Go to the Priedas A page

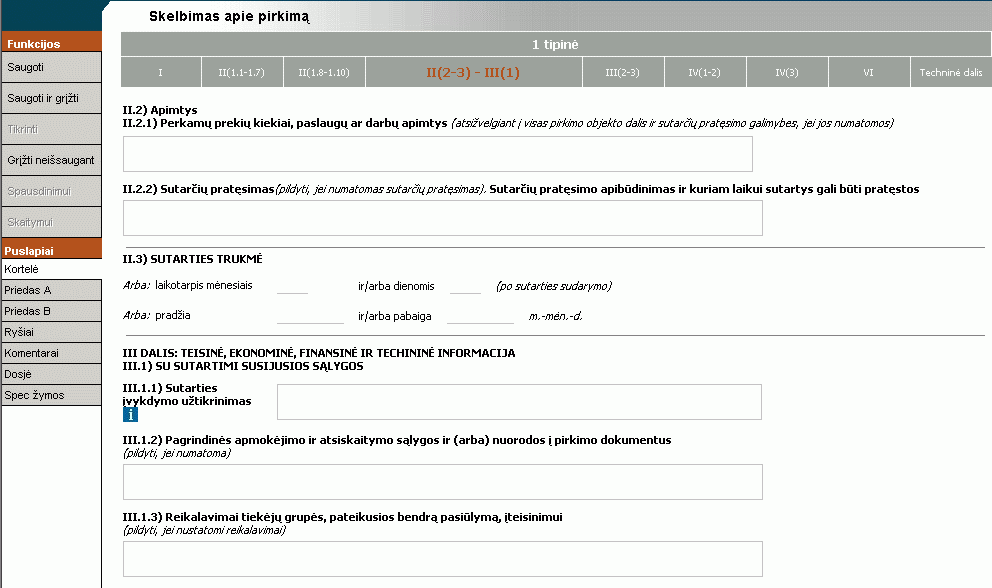pos(51,290)
